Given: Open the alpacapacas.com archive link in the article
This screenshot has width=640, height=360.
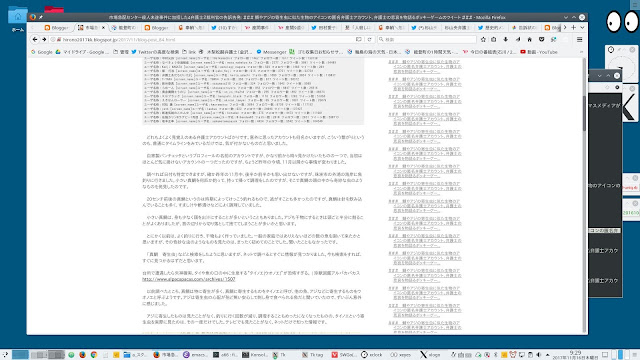Looking at the screenshot, I should [189, 279].
